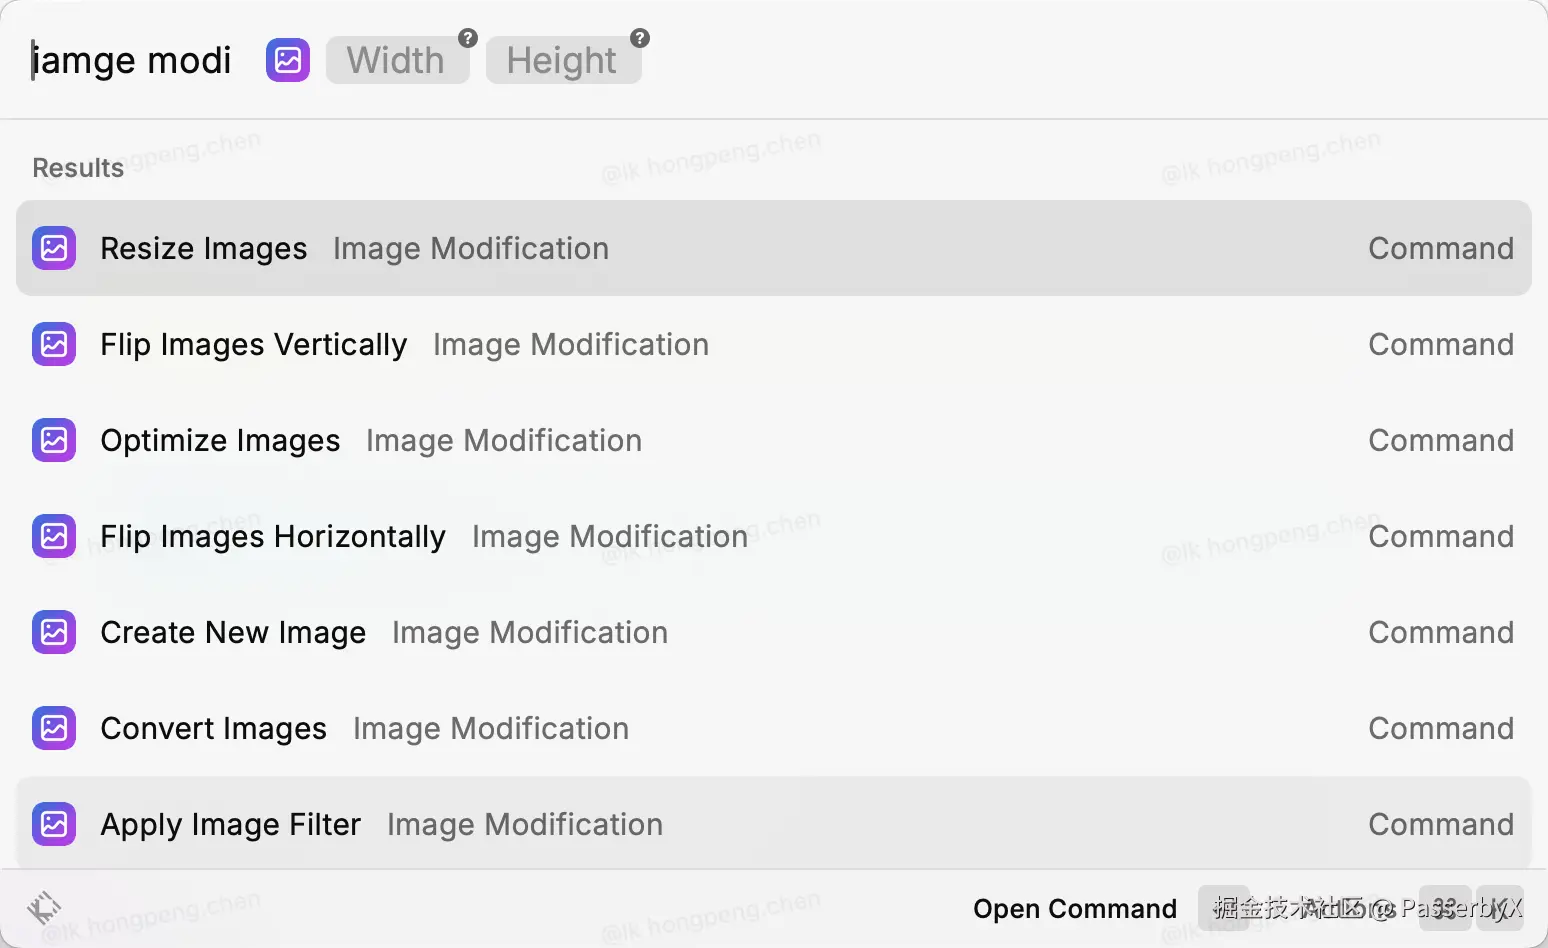Click the Apply Image Filter icon
This screenshot has width=1548, height=948.
point(54,824)
